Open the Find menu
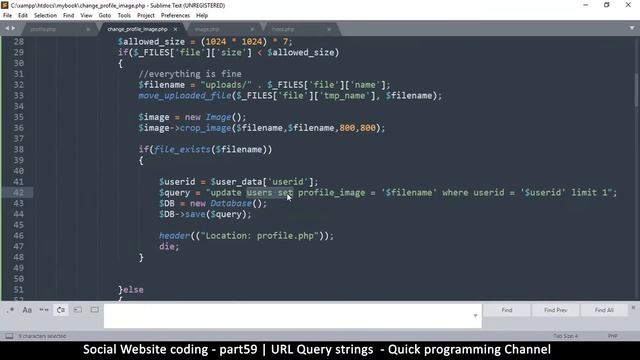Screen dimensions: 640x360 point(69,16)
